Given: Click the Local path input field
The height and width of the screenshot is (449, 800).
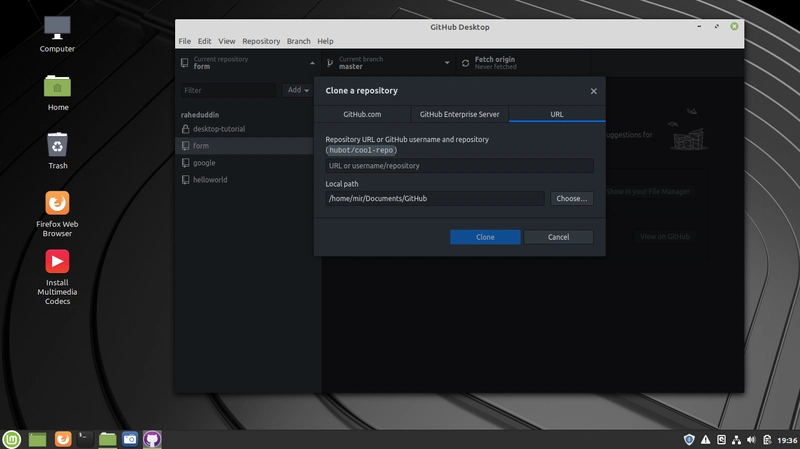Looking at the screenshot, I should pos(435,198).
